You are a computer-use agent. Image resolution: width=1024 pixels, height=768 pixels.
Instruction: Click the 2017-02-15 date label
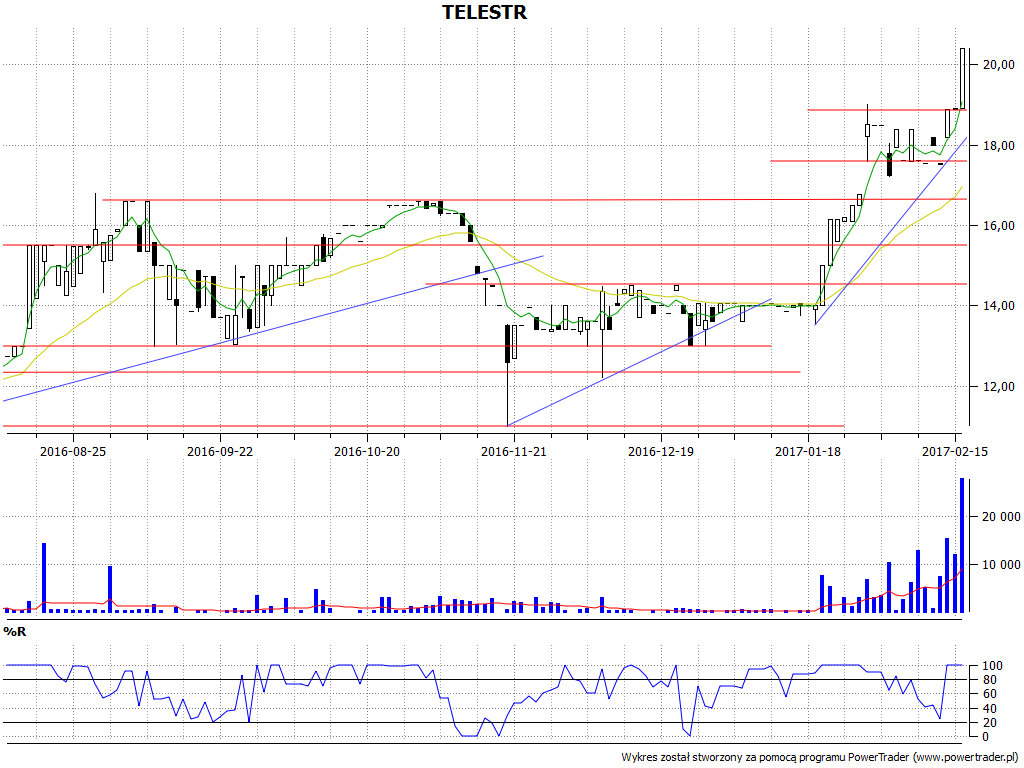coord(955,451)
